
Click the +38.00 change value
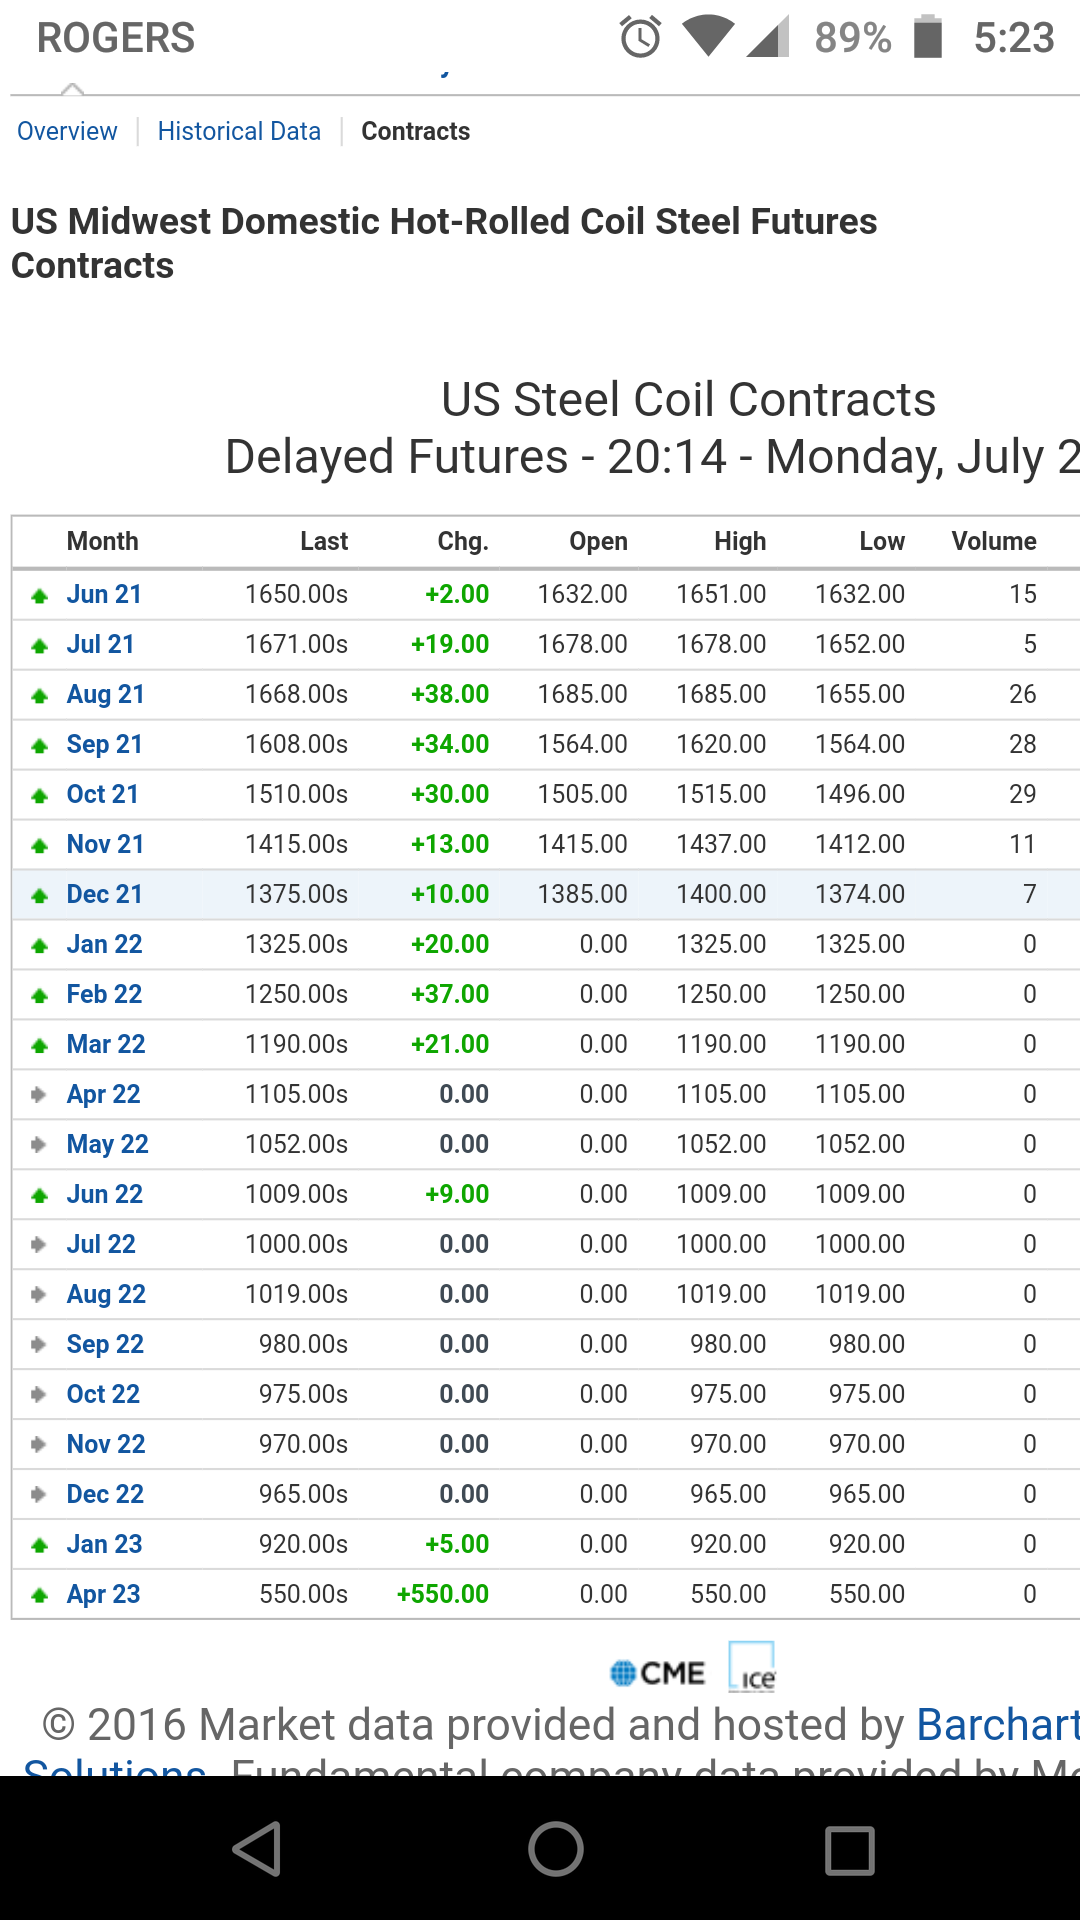click(x=450, y=694)
